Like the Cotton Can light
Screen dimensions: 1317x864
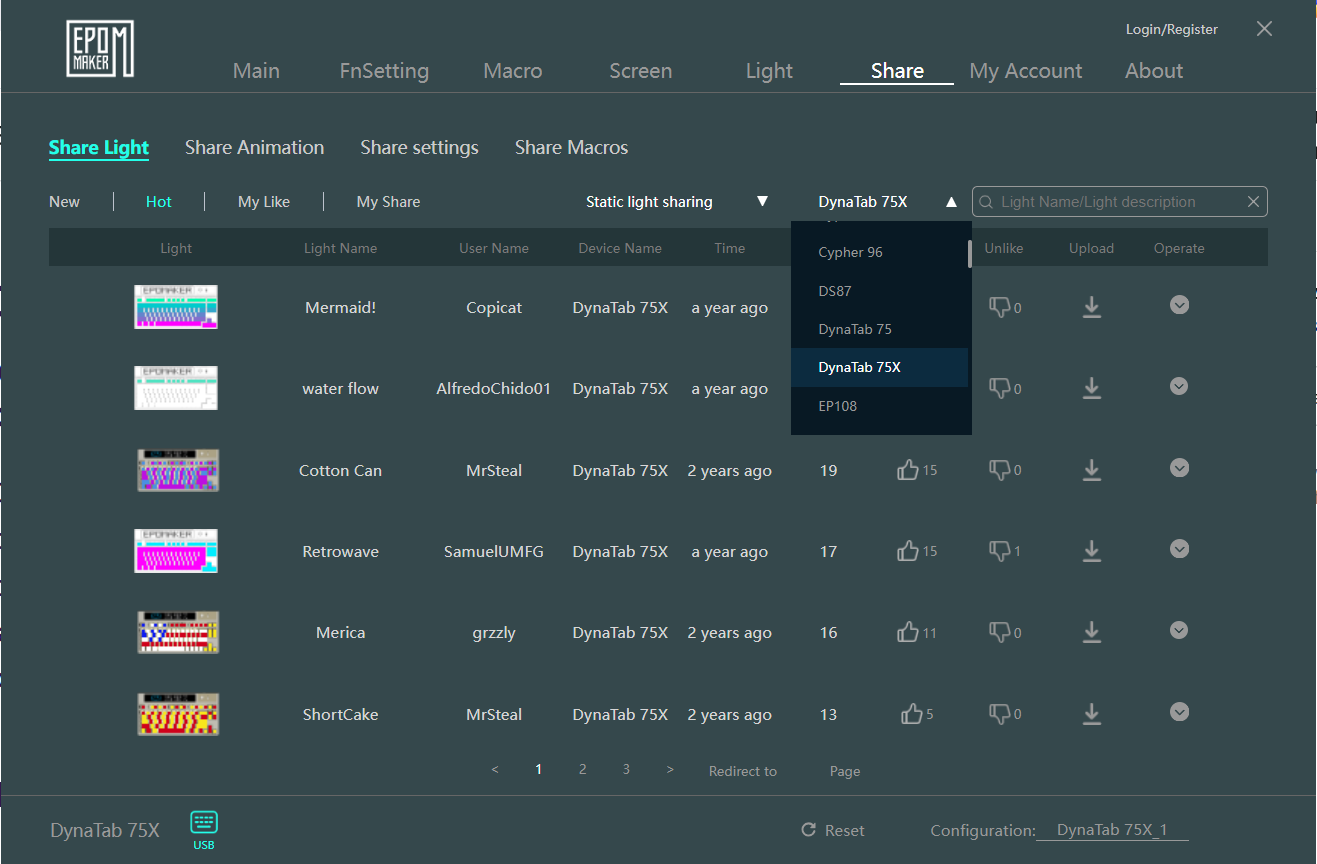pos(908,470)
